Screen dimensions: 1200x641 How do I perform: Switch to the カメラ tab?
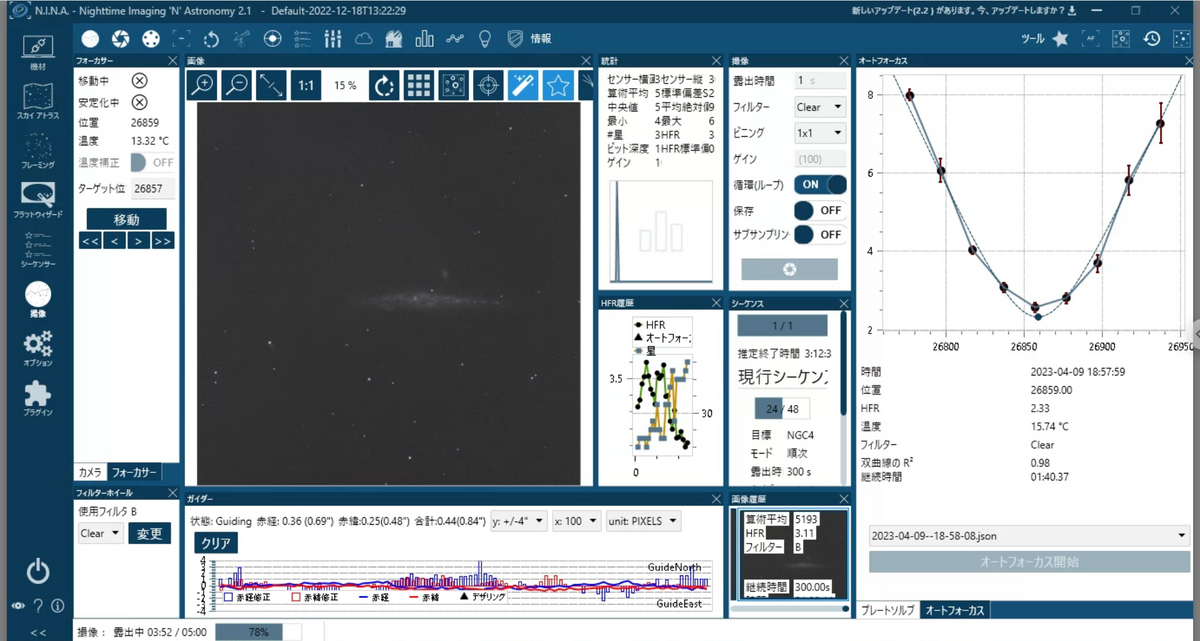click(90, 472)
